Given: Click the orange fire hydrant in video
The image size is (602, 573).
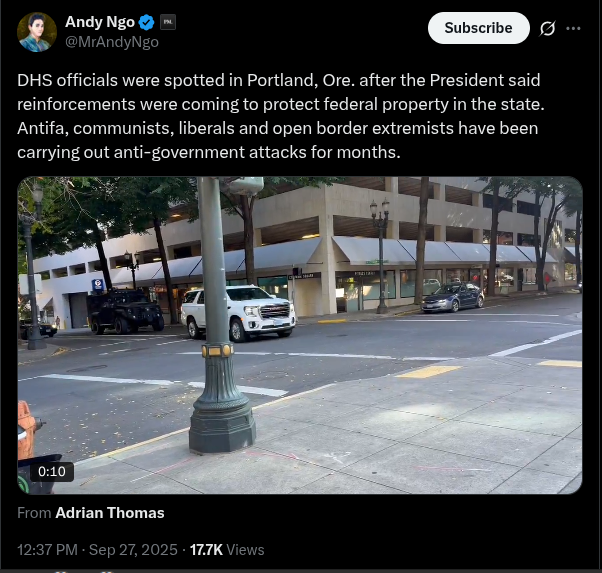Looking at the screenshot, I should [x=27, y=429].
